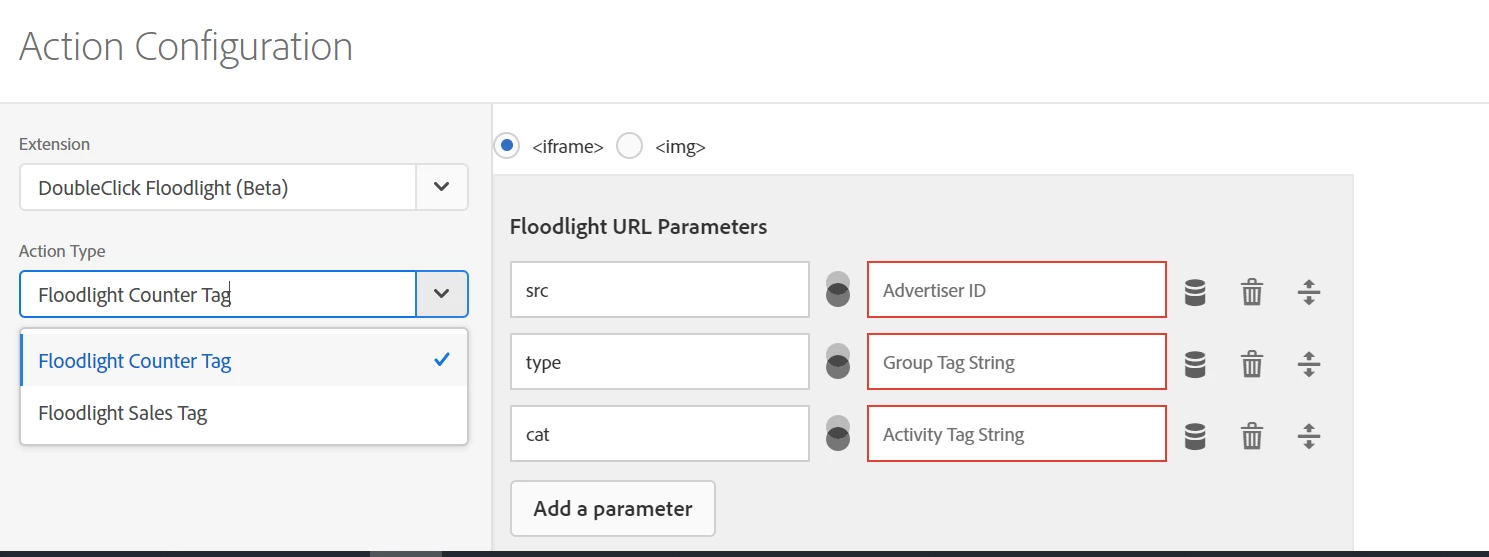The height and width of the screenshot is (557, 1489).
Task: Click the Activity Tag String input field
Action: (x=1016, y=434)
